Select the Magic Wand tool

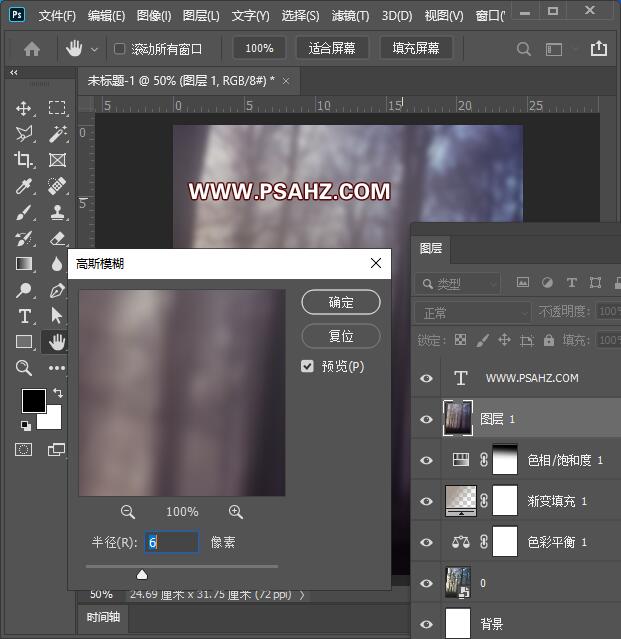57,134
